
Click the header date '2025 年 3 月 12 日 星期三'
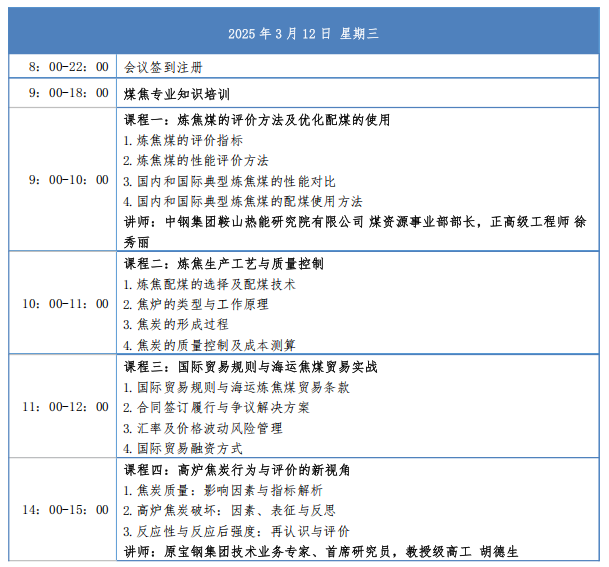click(x=303, y=34)
